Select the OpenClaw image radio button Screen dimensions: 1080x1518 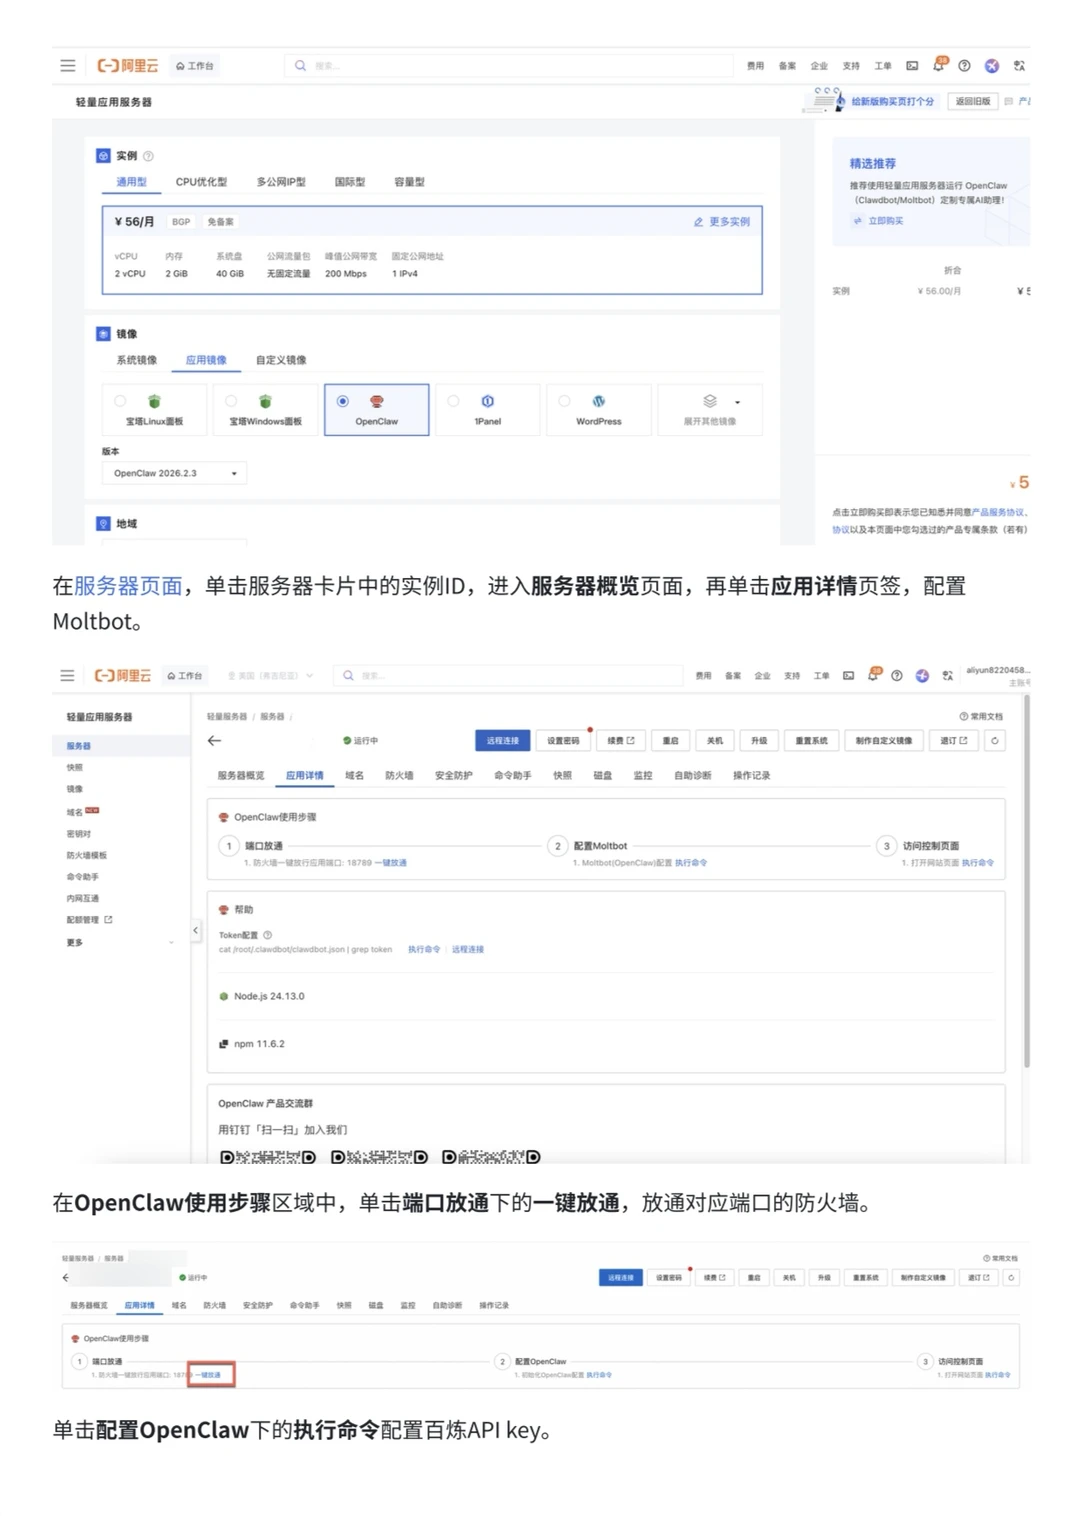pos(343,401)
